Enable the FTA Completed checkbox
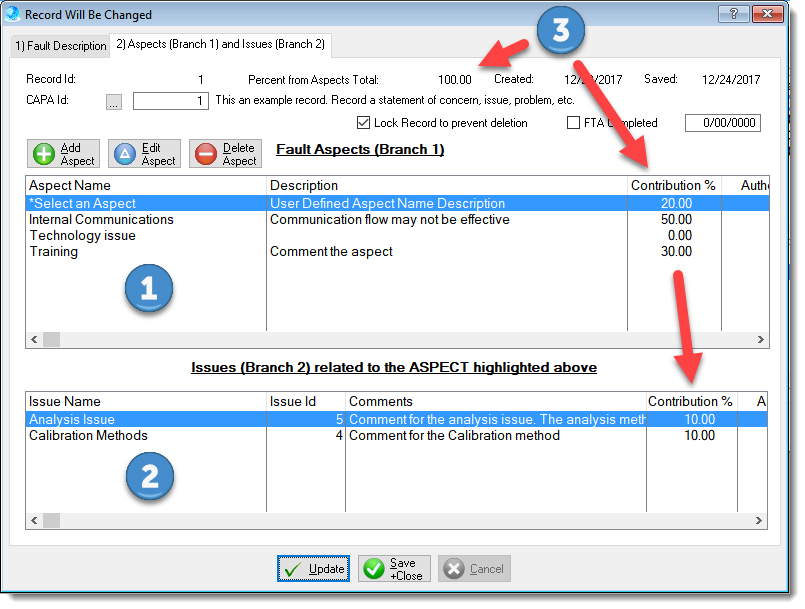 [x=573, y=123]
